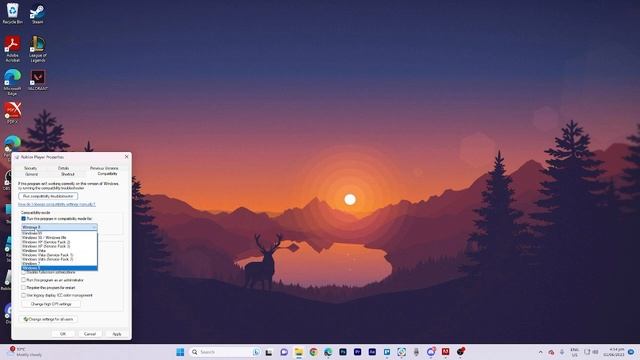Select the Compatibility tab
Image resolution: width=640 pixels, height=360 pixels.
click(x=107, y=174)
